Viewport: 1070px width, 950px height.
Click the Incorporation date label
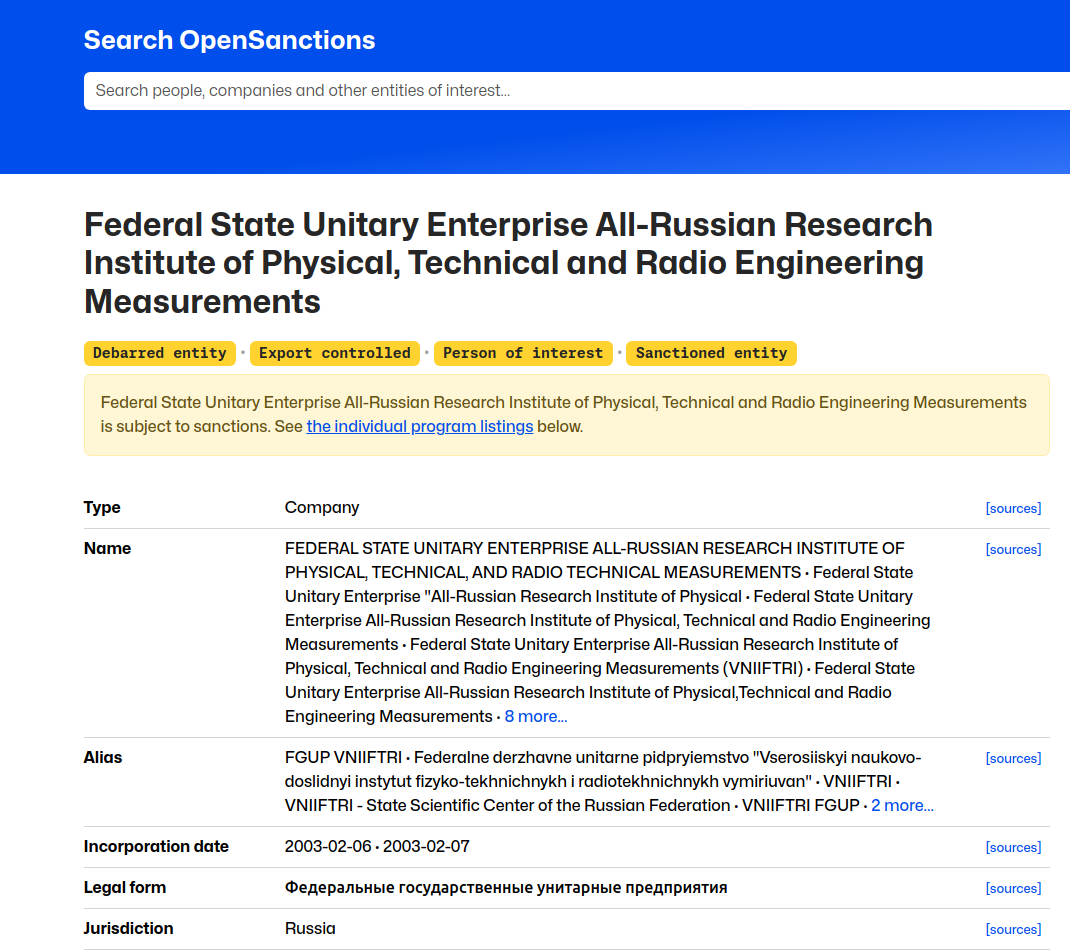pos(156,846)
